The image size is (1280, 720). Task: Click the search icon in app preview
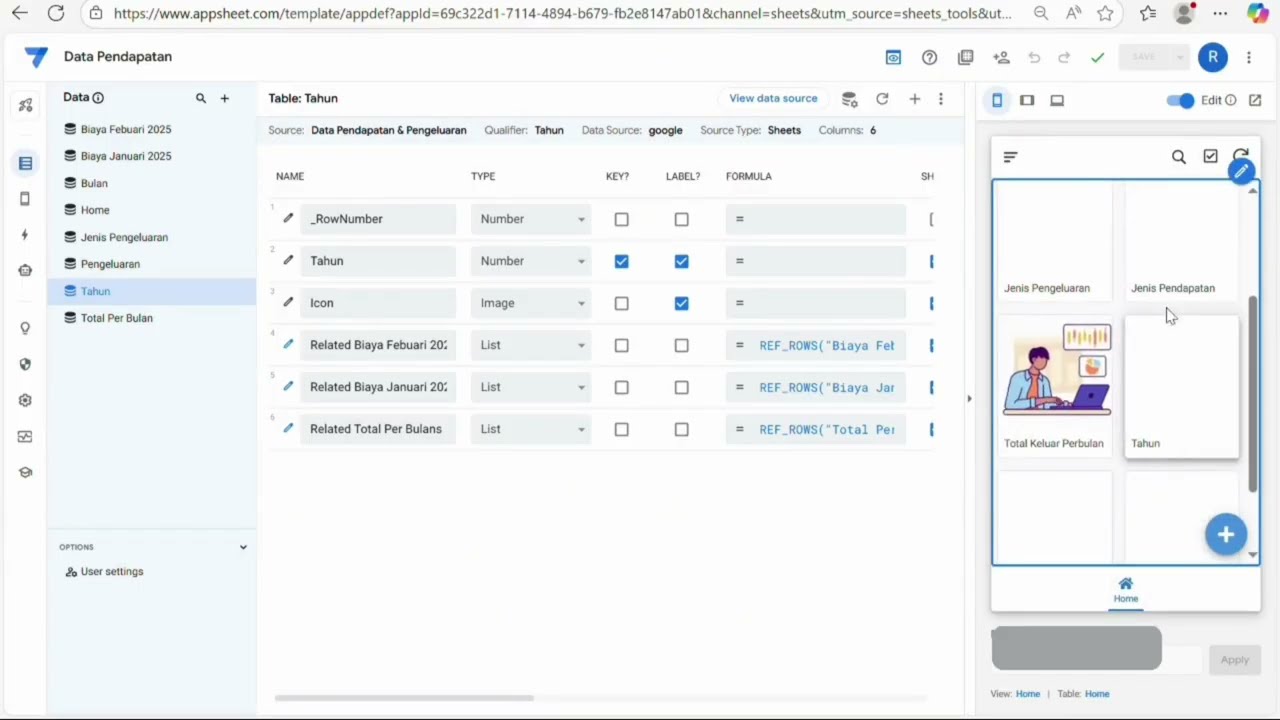[1179, 157]
